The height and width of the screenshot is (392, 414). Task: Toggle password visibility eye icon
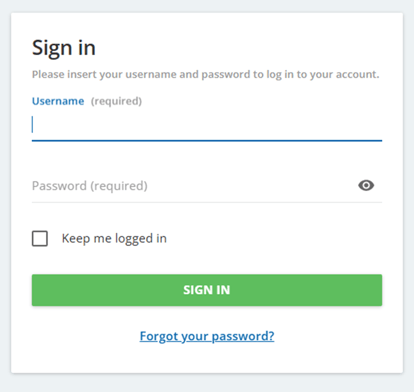(366, 185)
